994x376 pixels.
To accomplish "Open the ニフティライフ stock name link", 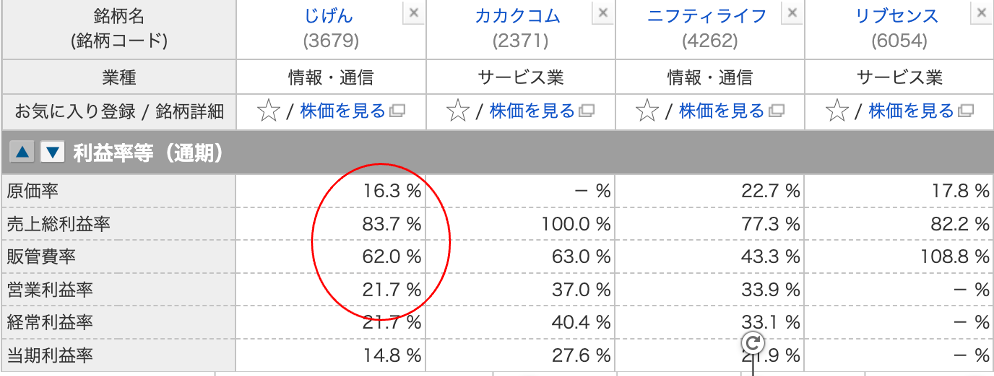I will tap(707, 15).
